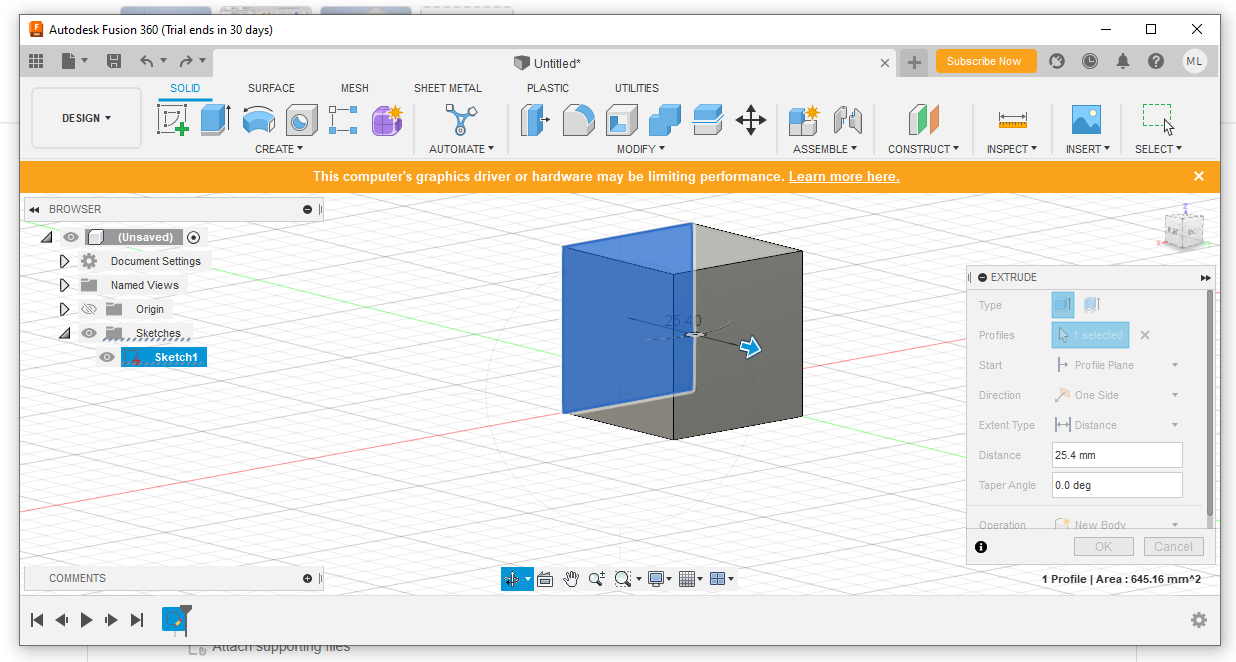Select the Rectangular Pattern tool
Screen dimensions: 1236x662
pyautogui.click(x=343, y=120)
